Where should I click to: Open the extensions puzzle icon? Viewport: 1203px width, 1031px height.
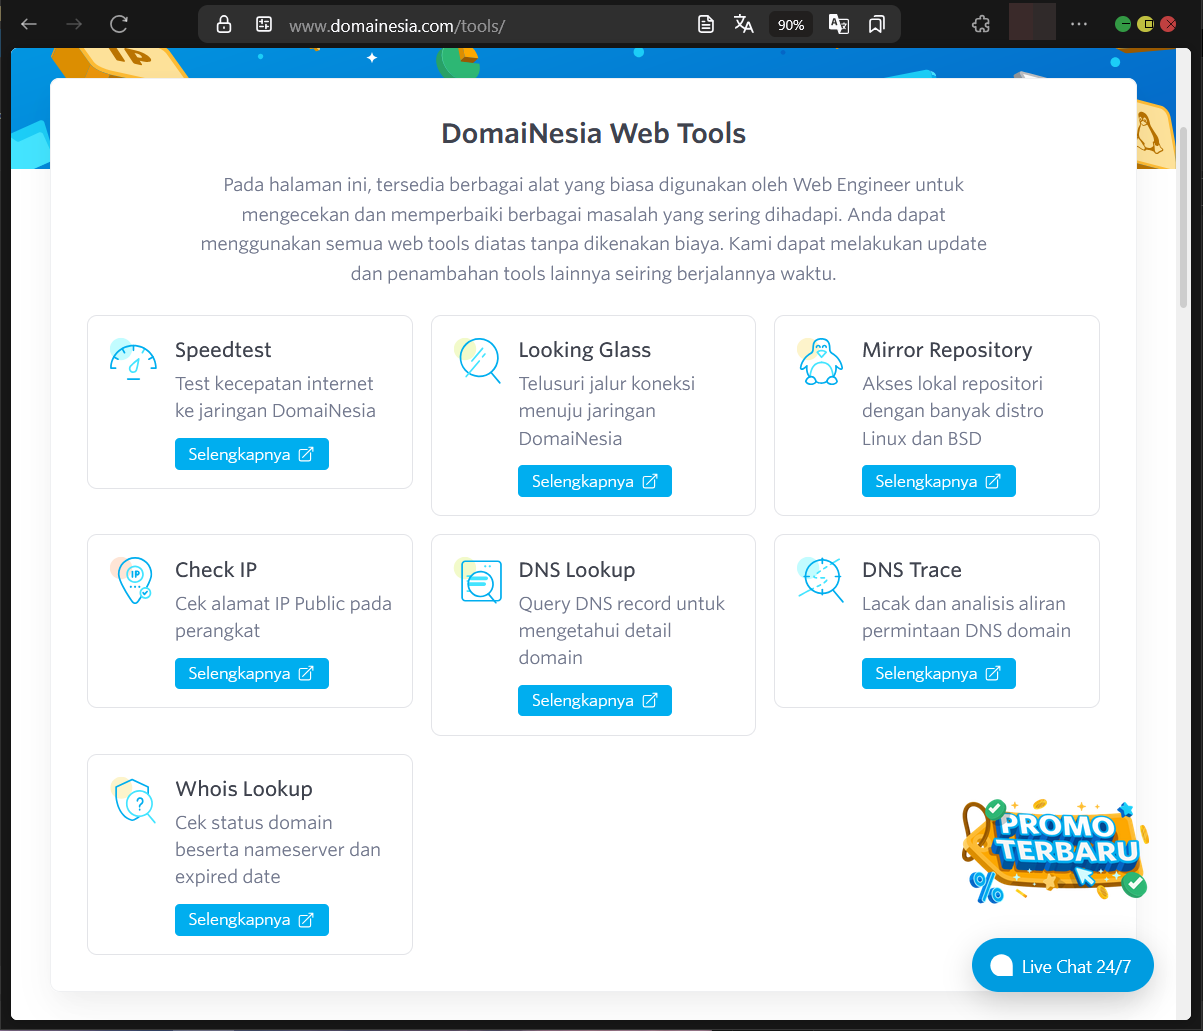981,24
